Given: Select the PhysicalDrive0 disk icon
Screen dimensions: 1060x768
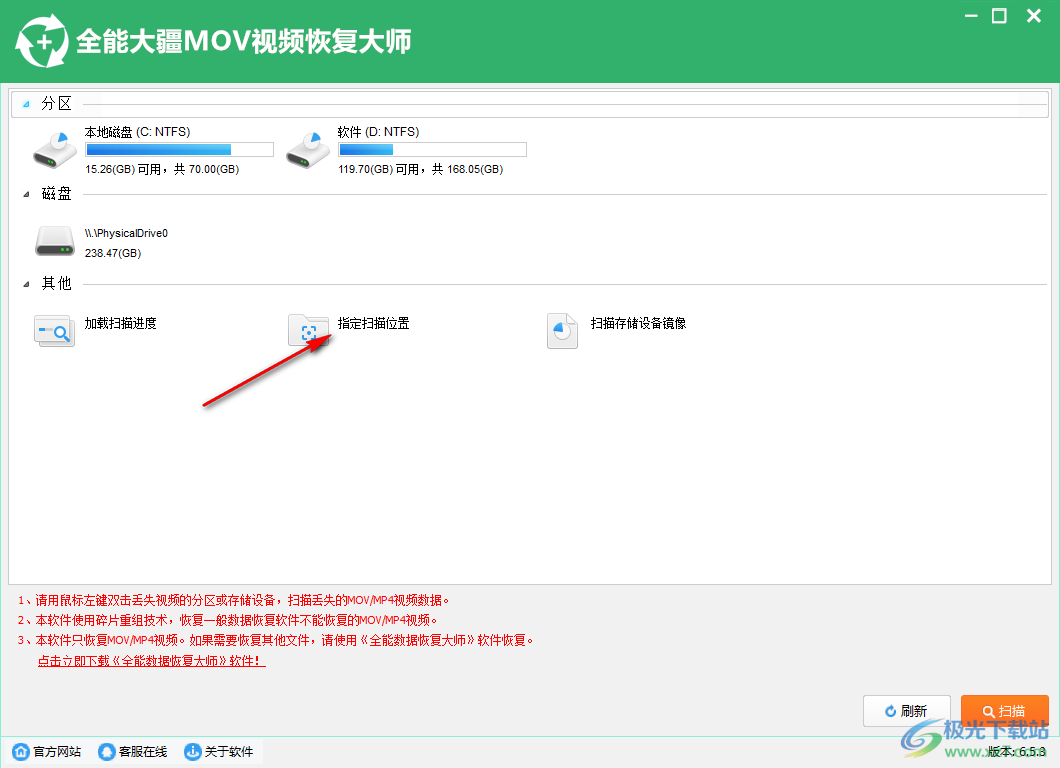Looking at the screenshot, I should (55, 241).
